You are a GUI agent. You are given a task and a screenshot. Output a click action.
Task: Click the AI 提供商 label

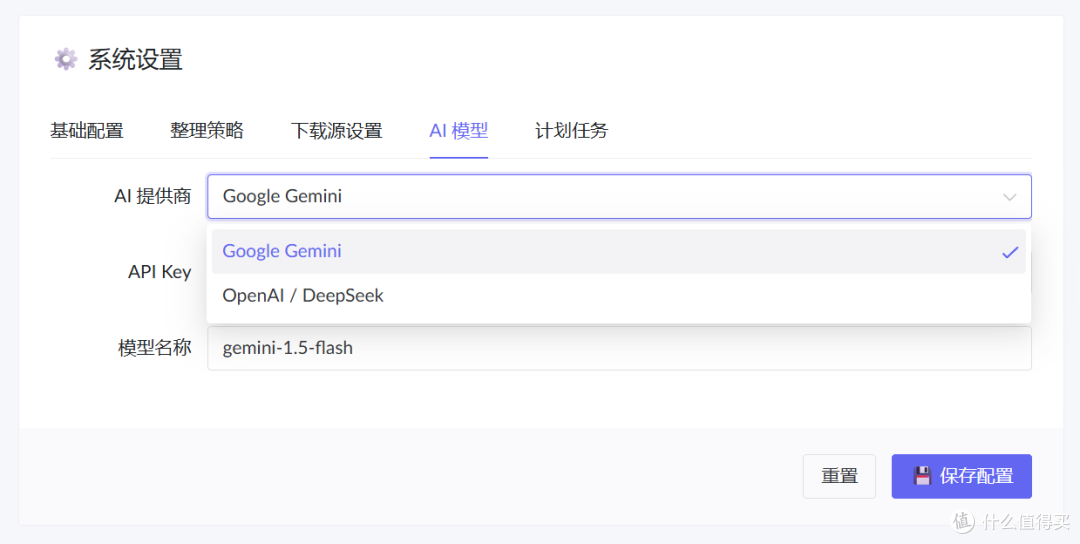click(152, 196)
